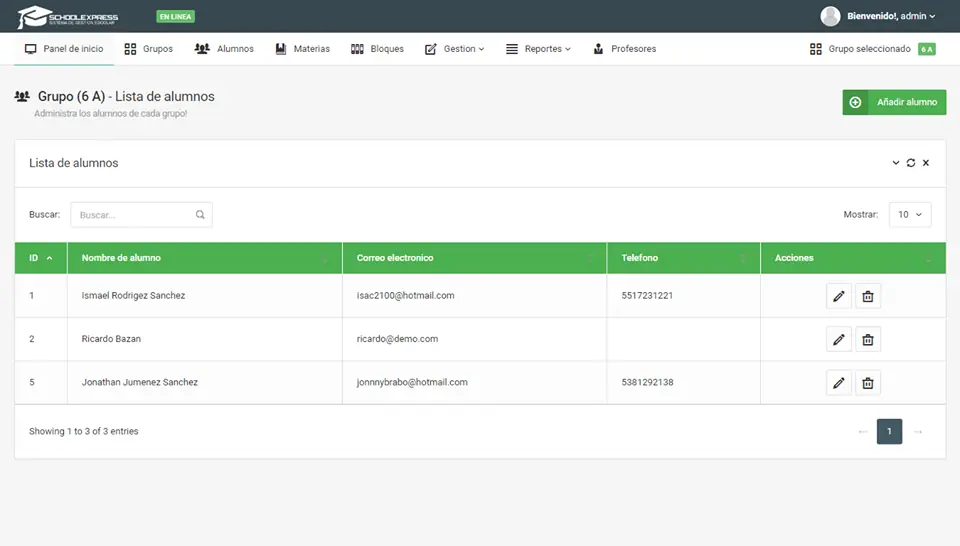Click the SchoolExpress logo

68,17
